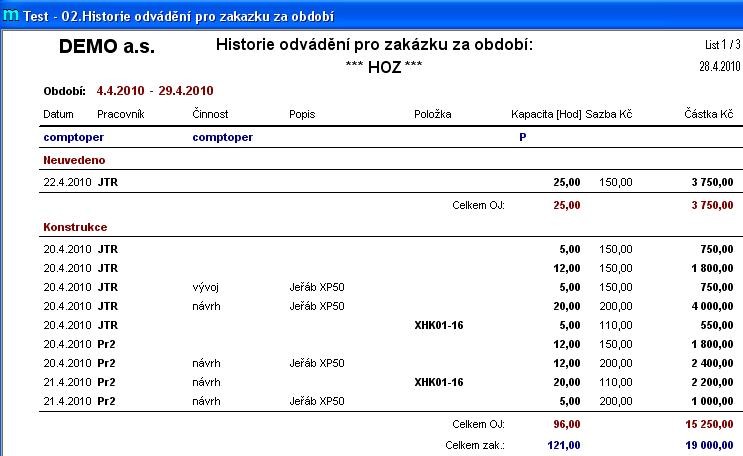743x456 pixels.
Task: Click the Kapacita [Hod] column header
Action: [545, 114]
